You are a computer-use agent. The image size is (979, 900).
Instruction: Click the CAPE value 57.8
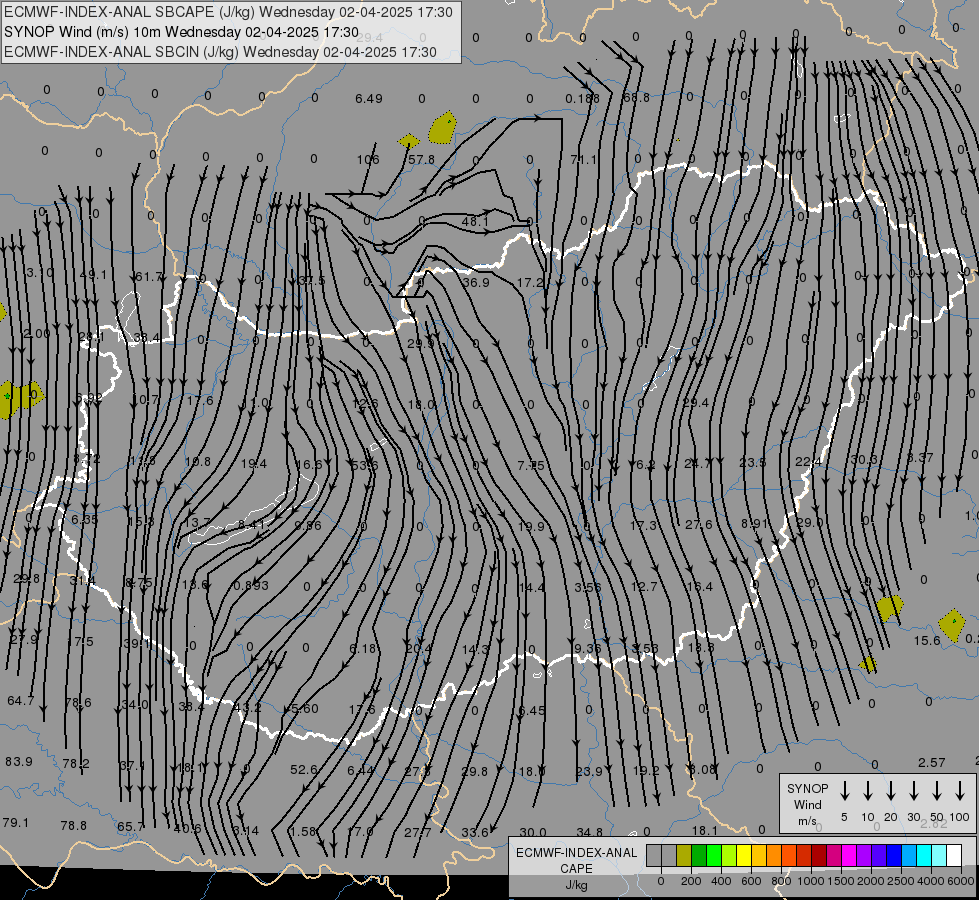(421, 160)
